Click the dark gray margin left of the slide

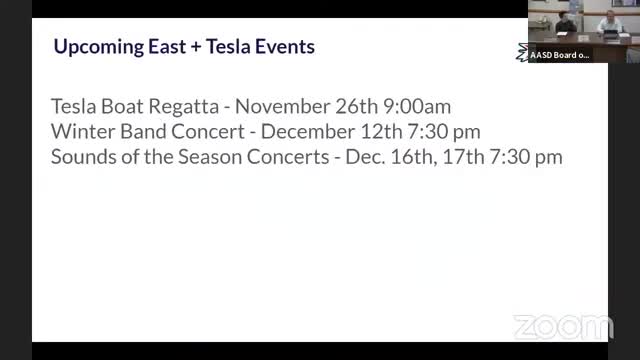click(x=16, y=180)
